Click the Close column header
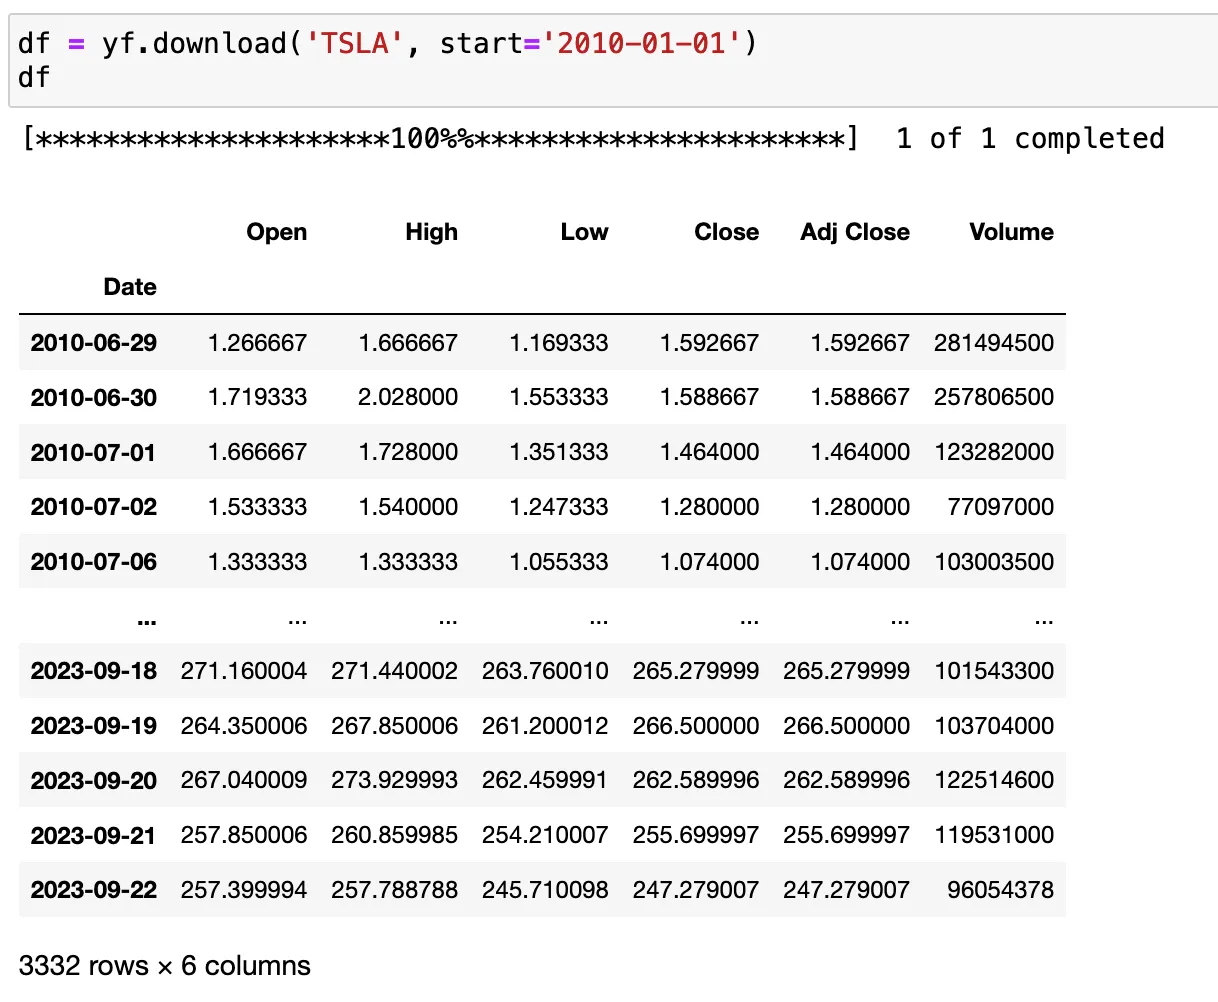Image resolution: width=1218 pixels, height=1002 pixels. tap(727, 232)
